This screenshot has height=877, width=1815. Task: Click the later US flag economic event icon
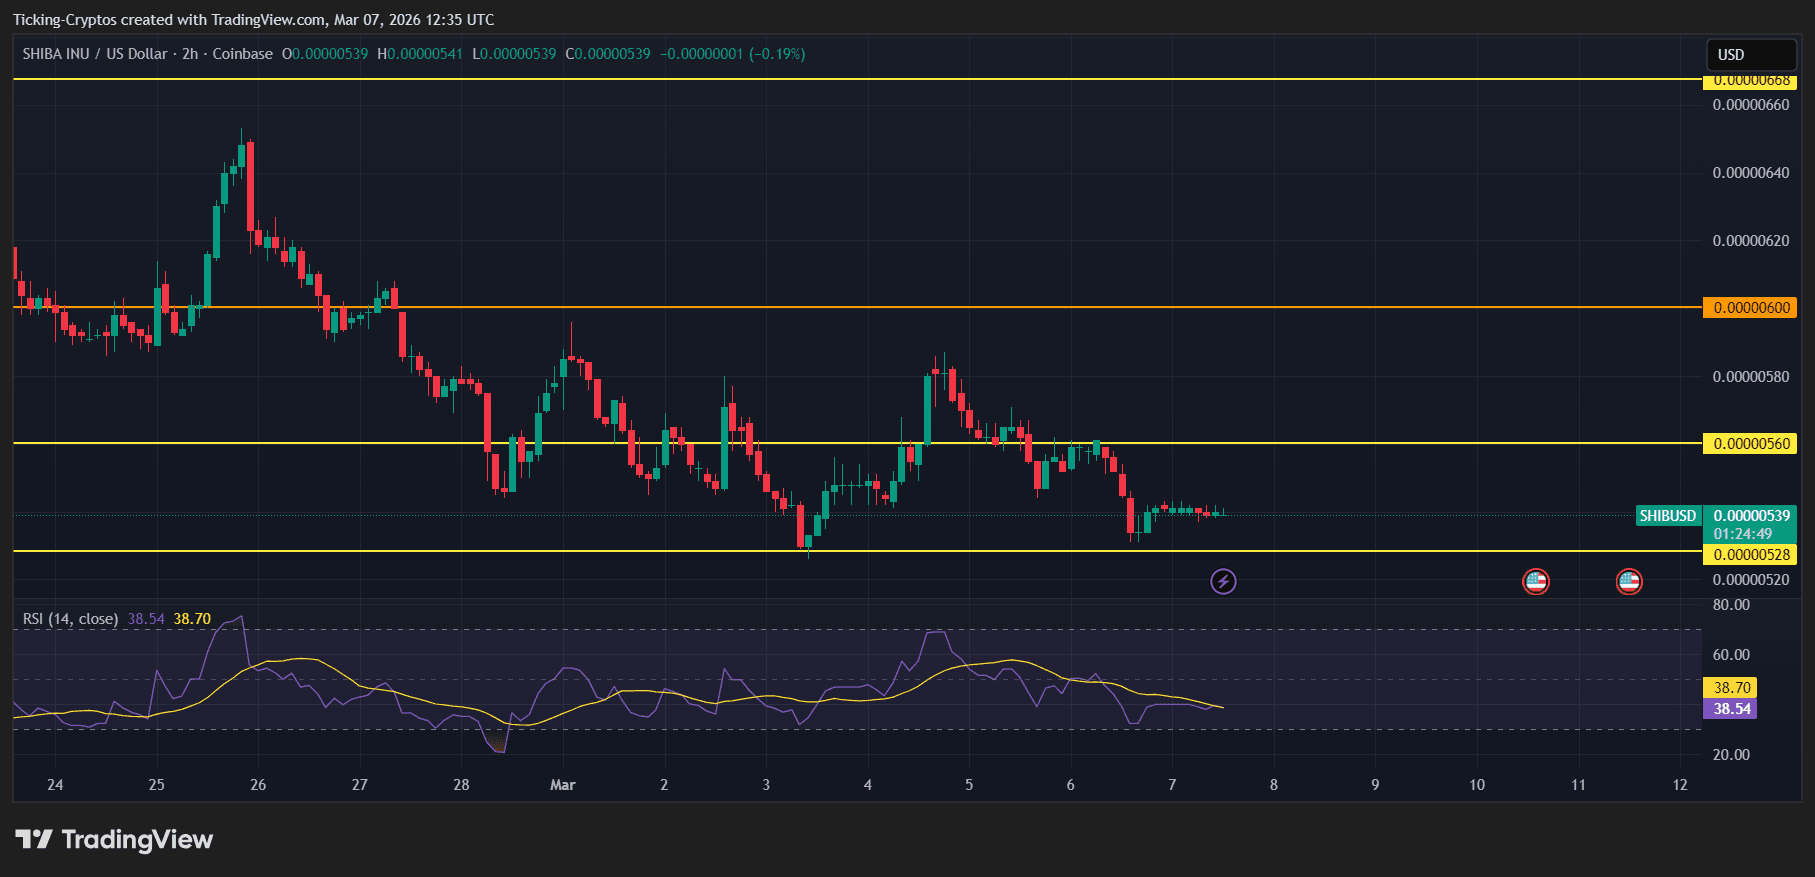point(1629,581)
